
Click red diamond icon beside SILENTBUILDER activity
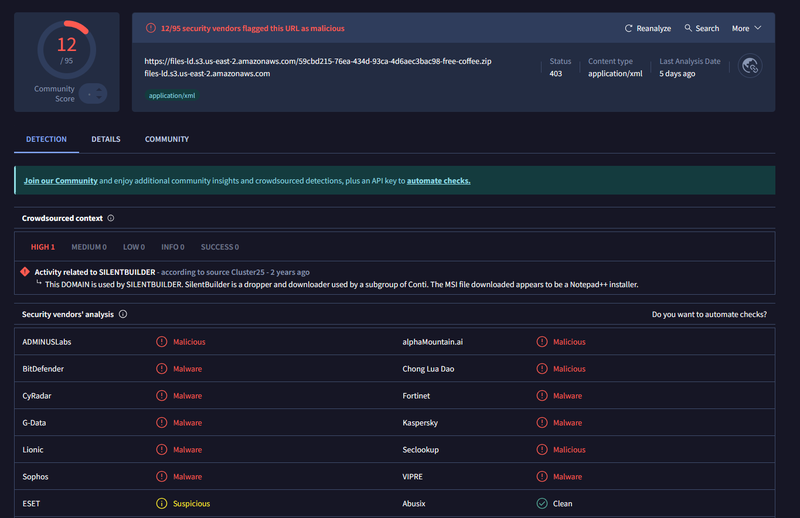click(x=25, y=272)
